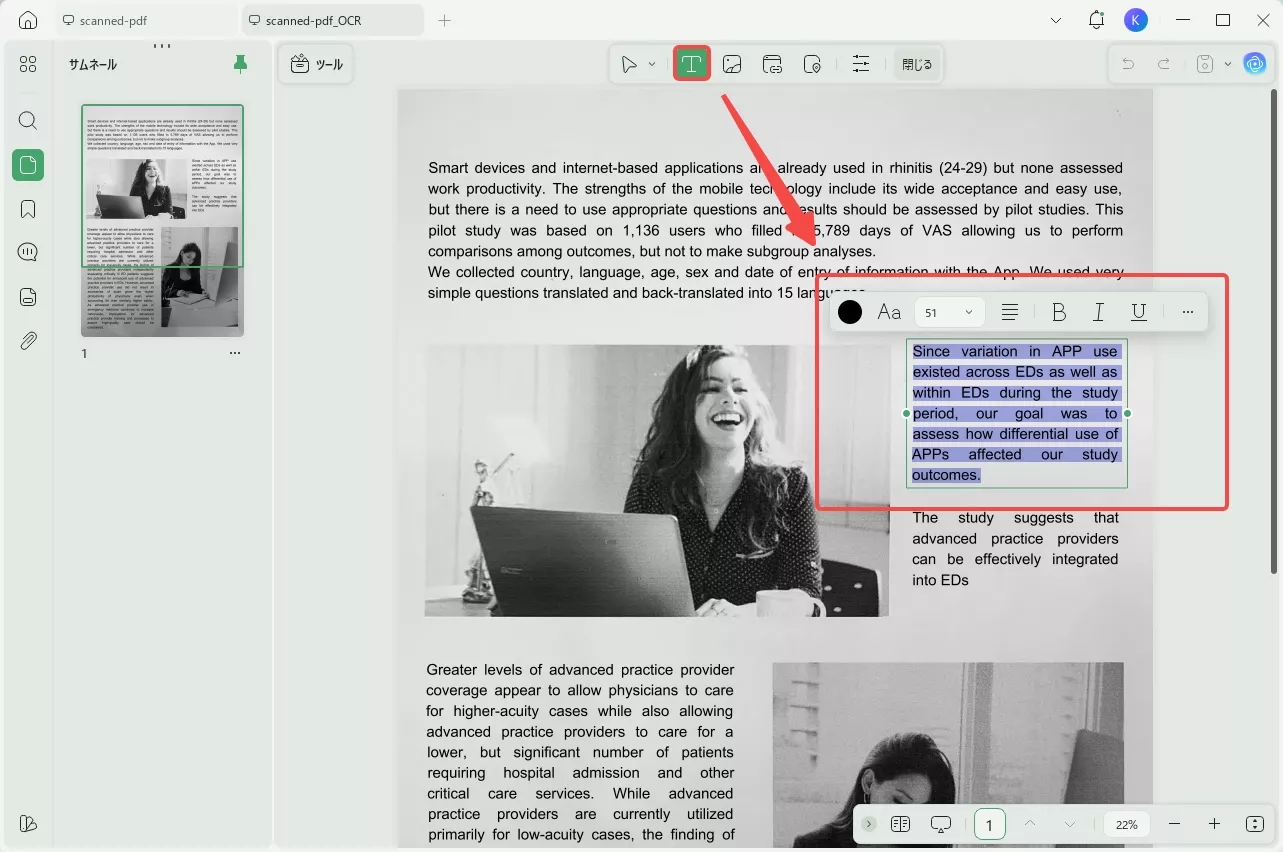The height and width of the screenshot is (852, 1283).
Task: Open the UPDF AI assistant icon
Action: click(x=1254, y=64)
